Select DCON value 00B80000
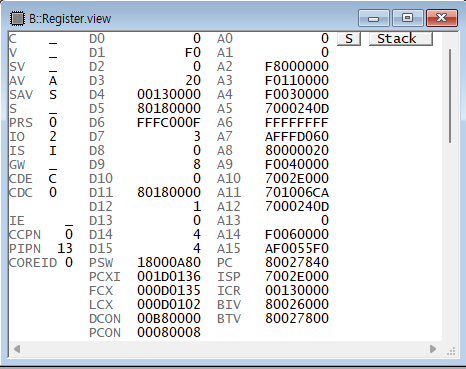 point(169,319)
